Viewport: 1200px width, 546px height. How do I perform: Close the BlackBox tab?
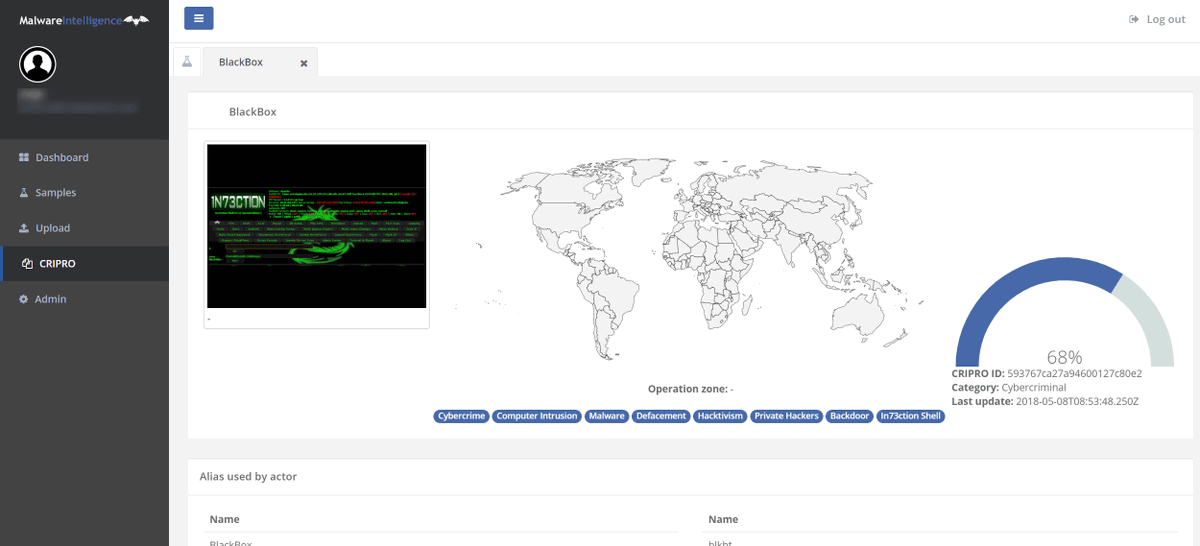304,63
